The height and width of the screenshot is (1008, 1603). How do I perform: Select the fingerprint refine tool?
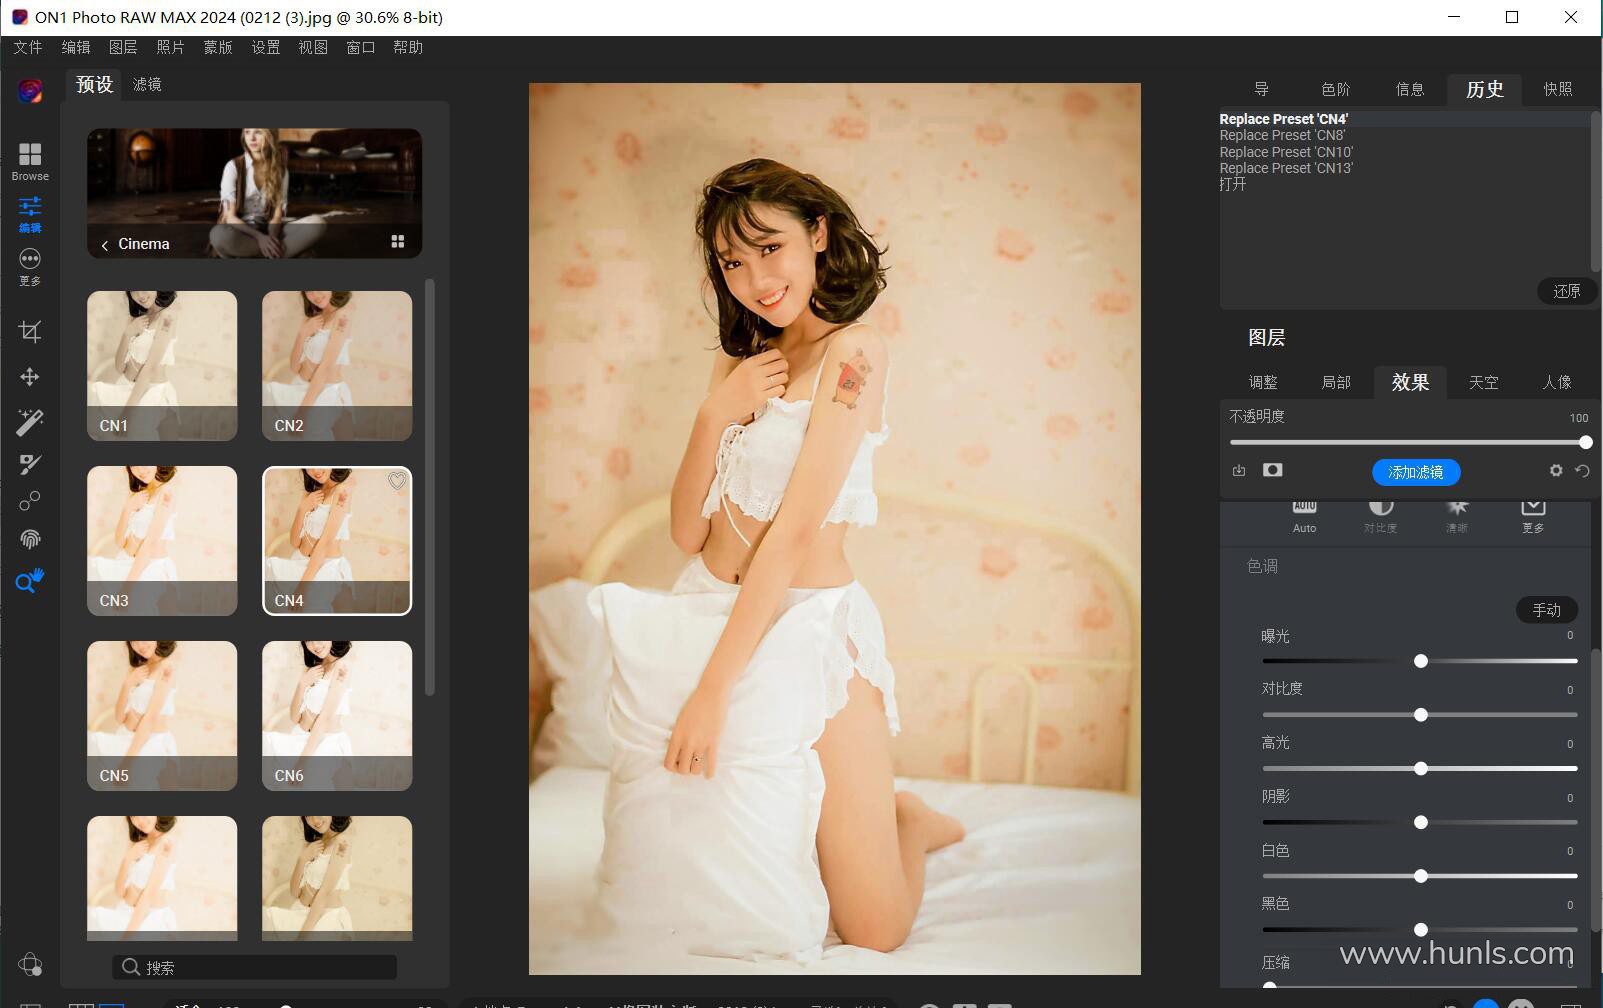coord(30,539)
